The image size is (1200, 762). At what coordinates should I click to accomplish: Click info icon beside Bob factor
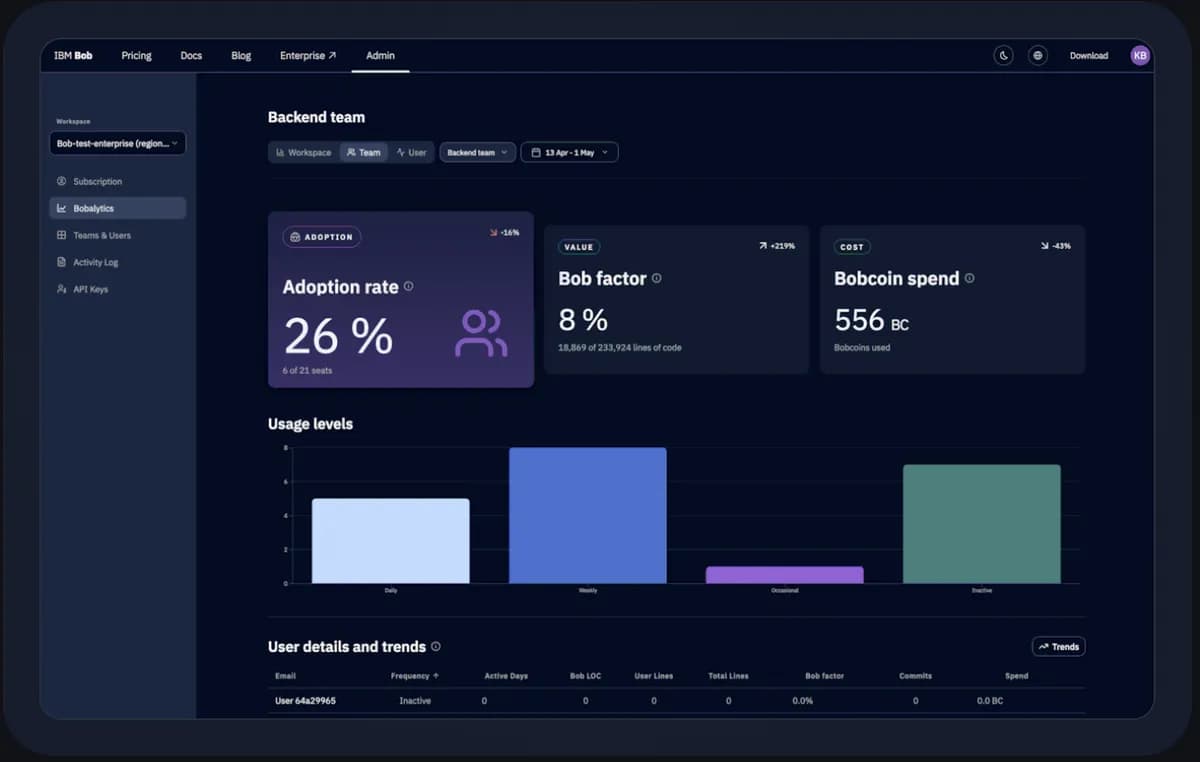coord(657,279)
